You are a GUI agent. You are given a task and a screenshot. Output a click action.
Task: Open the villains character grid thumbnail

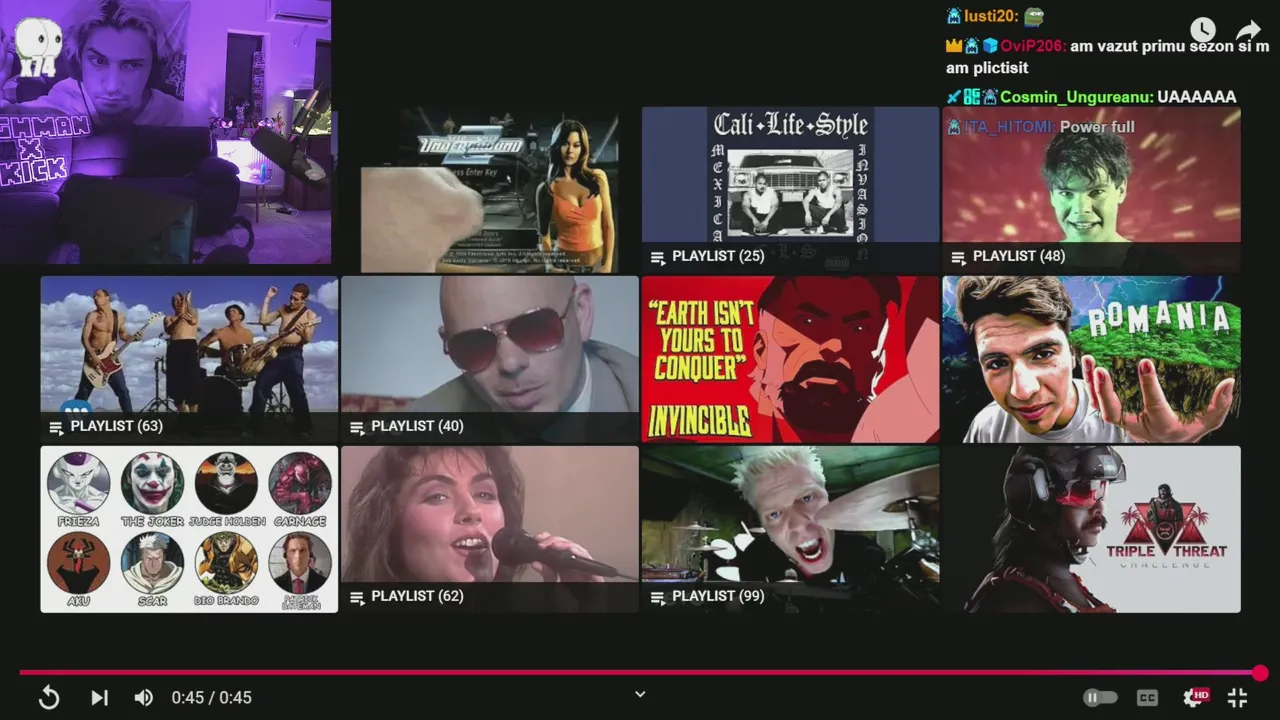coord(189,529)
